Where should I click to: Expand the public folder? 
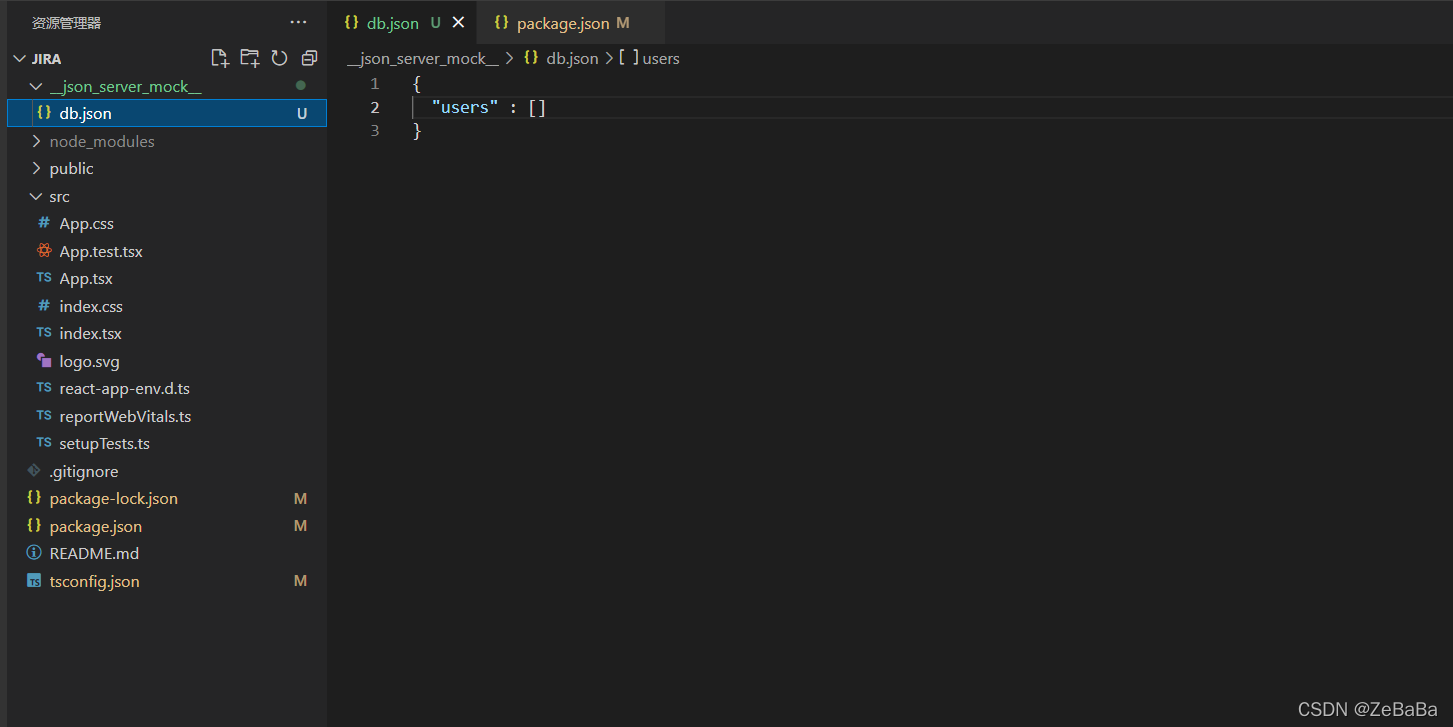tap(167, 168)
